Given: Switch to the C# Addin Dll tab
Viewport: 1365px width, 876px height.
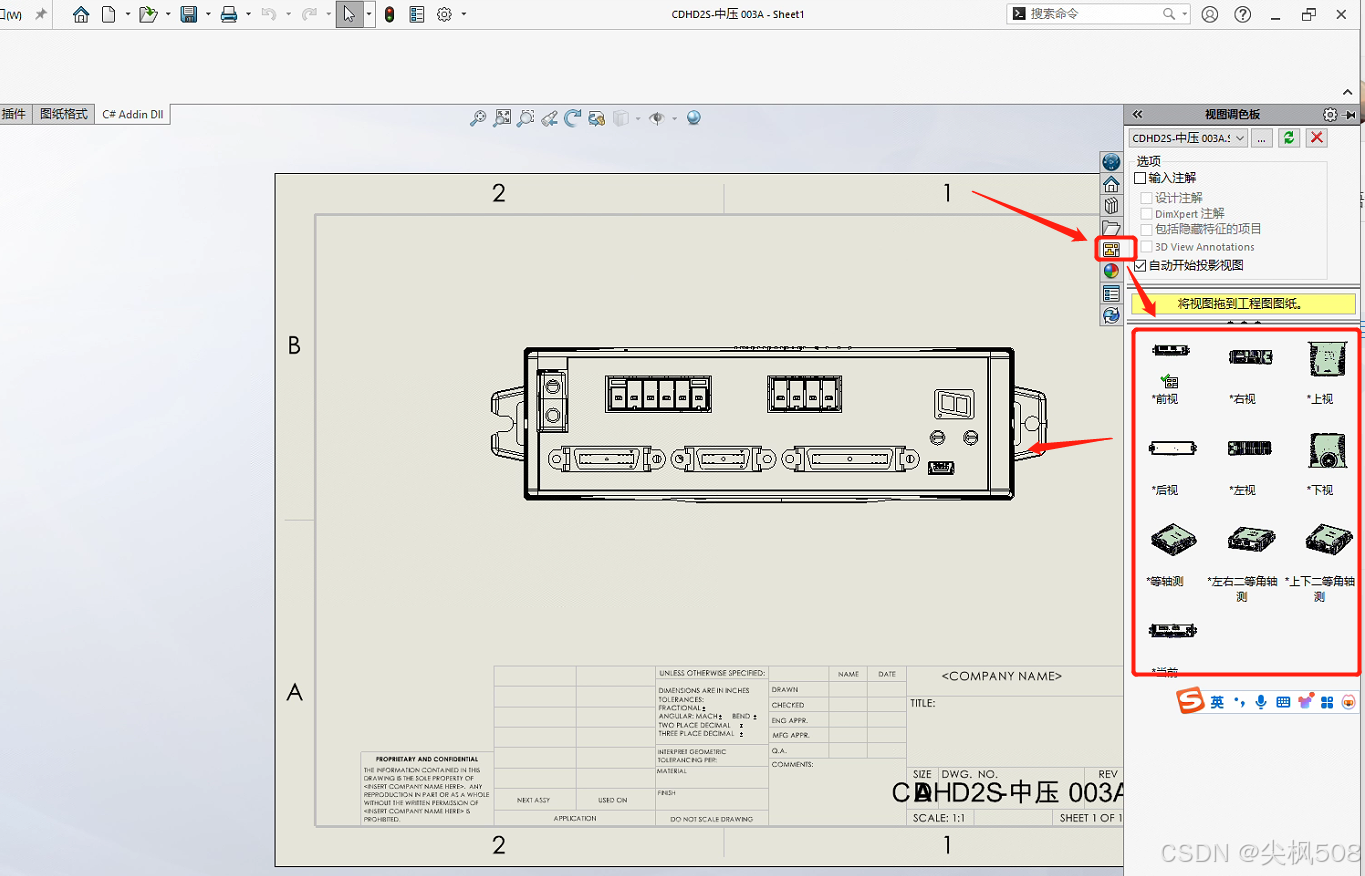Looking at the screenshot, I should [x=133, y=114].
